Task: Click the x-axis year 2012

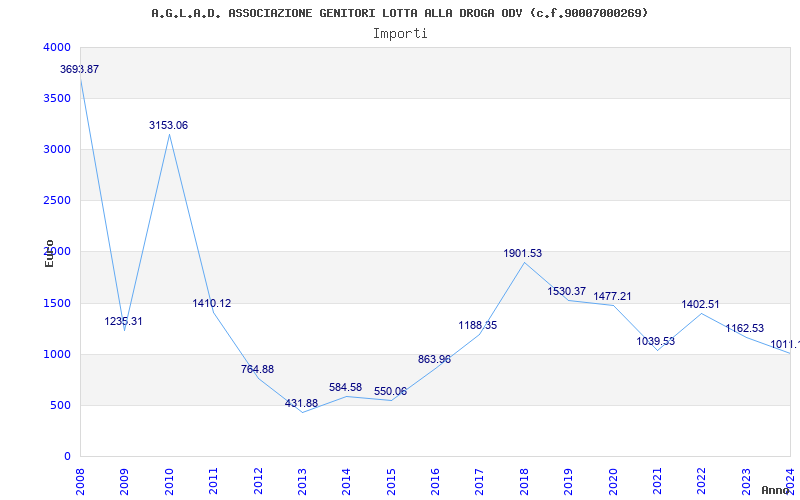Action: [x=258, y=481]
